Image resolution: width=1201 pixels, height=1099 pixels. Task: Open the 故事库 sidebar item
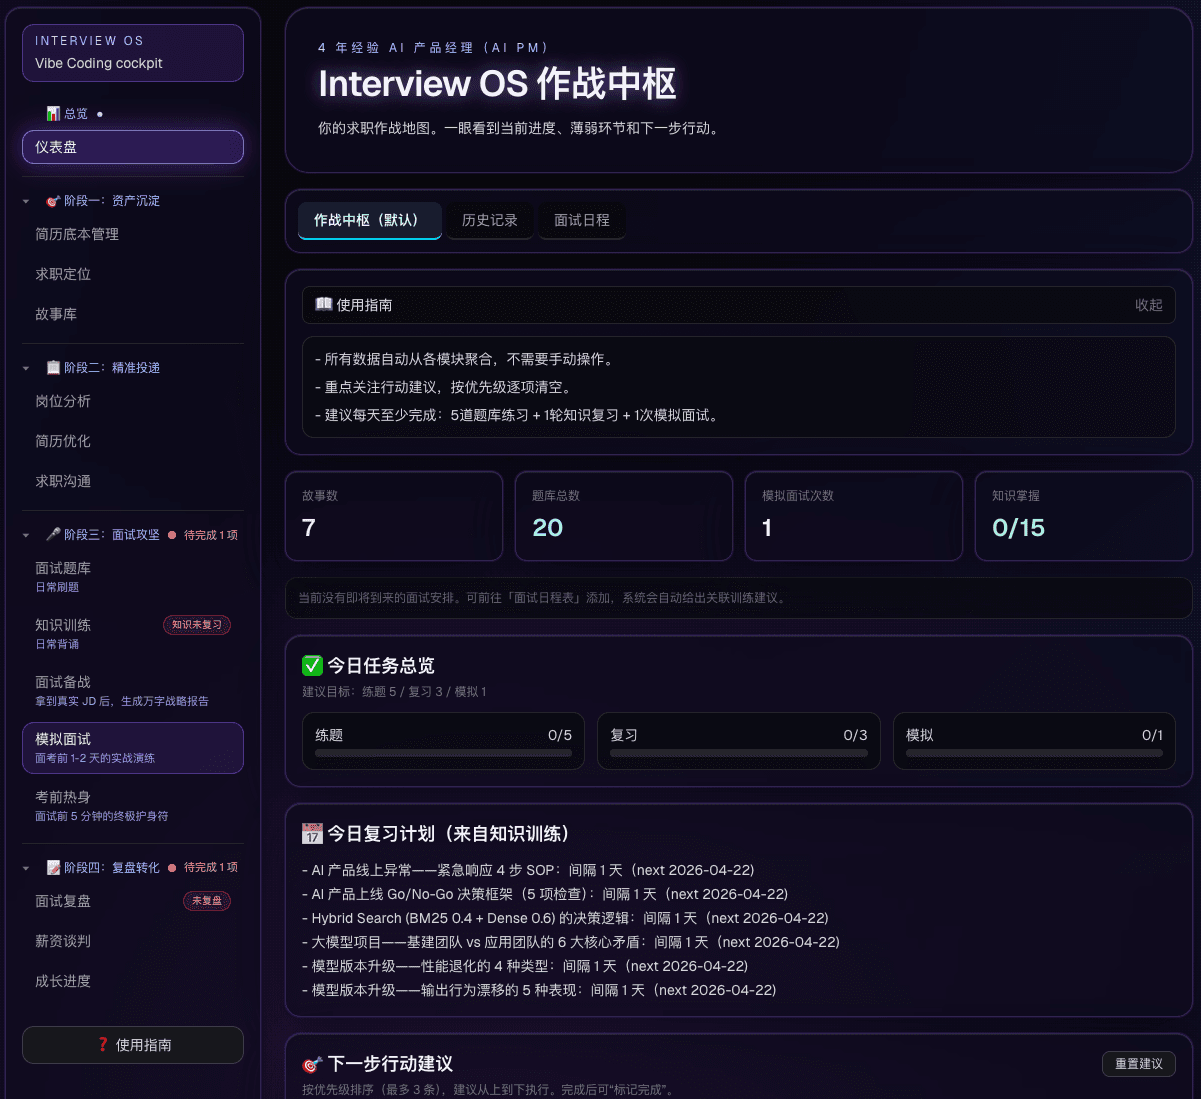133,314
